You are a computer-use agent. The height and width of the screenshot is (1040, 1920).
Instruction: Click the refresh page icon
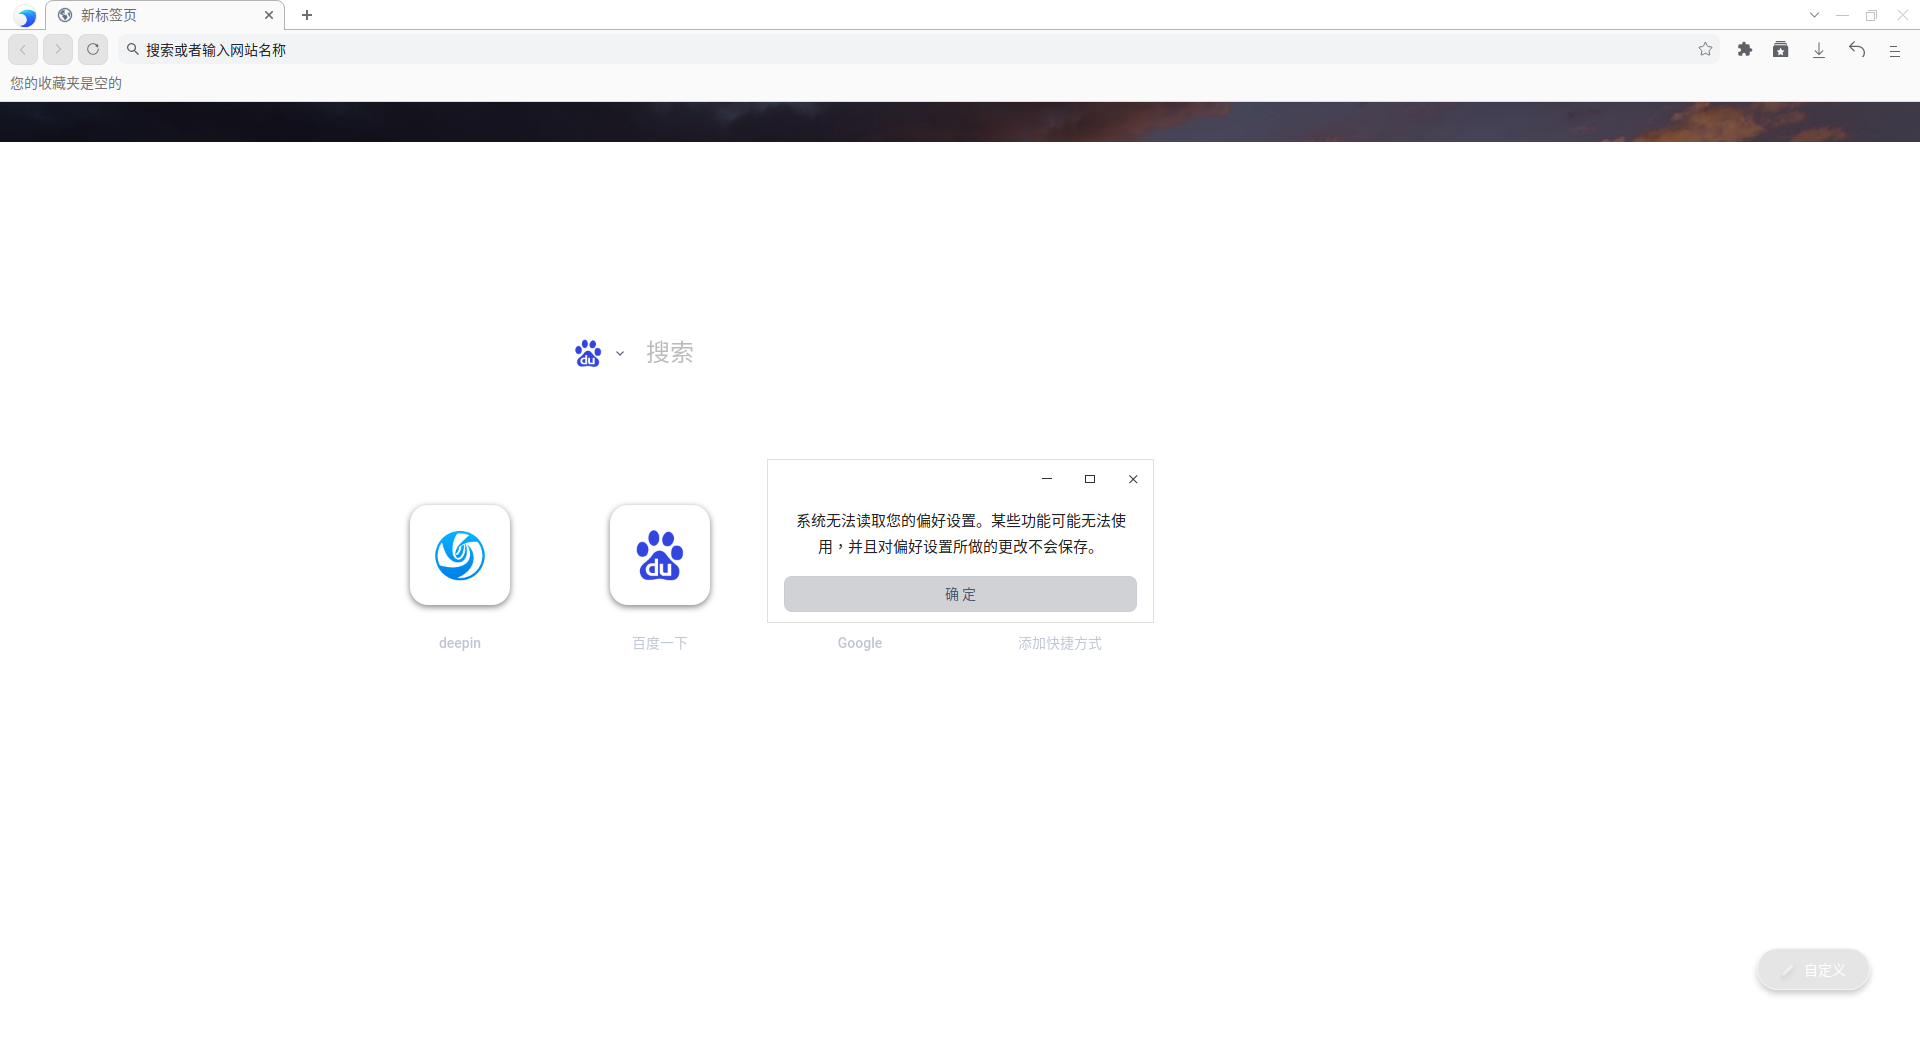93,49
